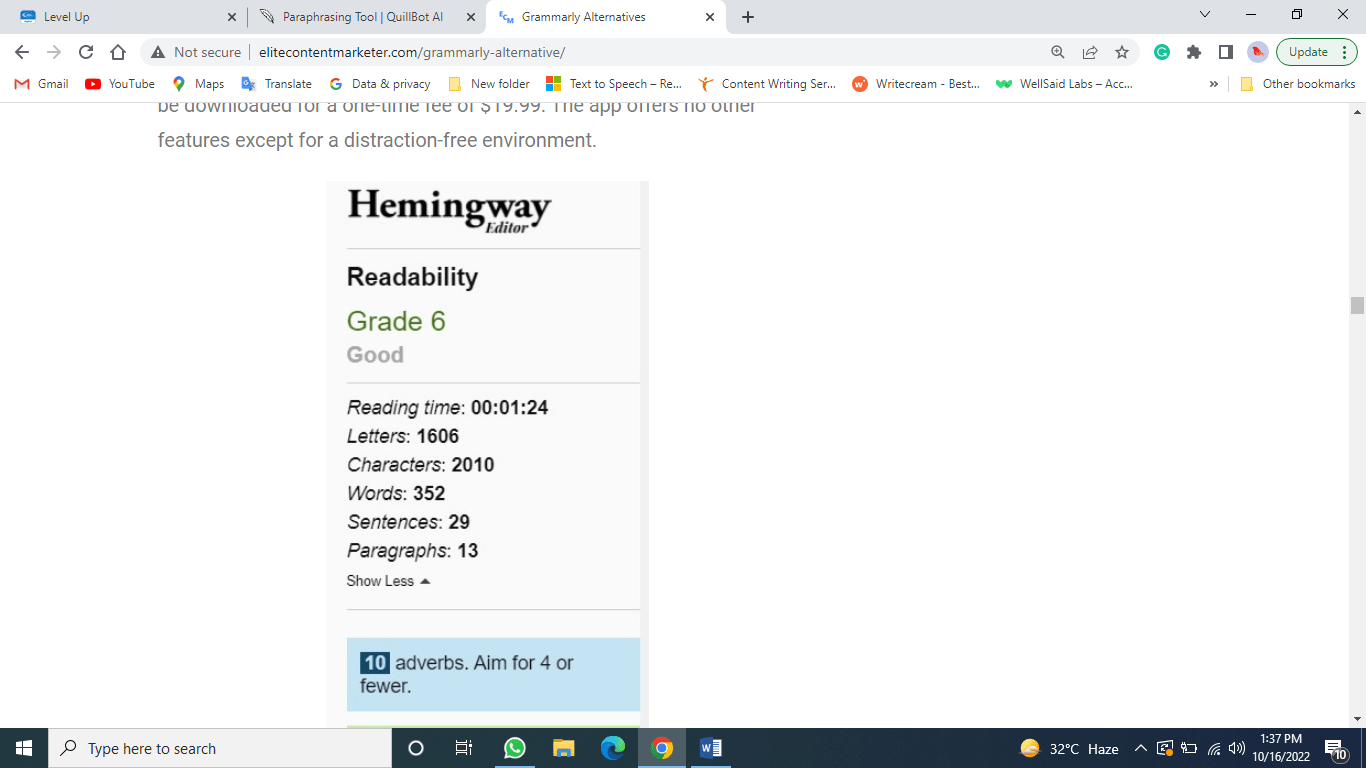Go back to the previous page
The width and height of the screenshot is (1366, 768).
[22, 52]
